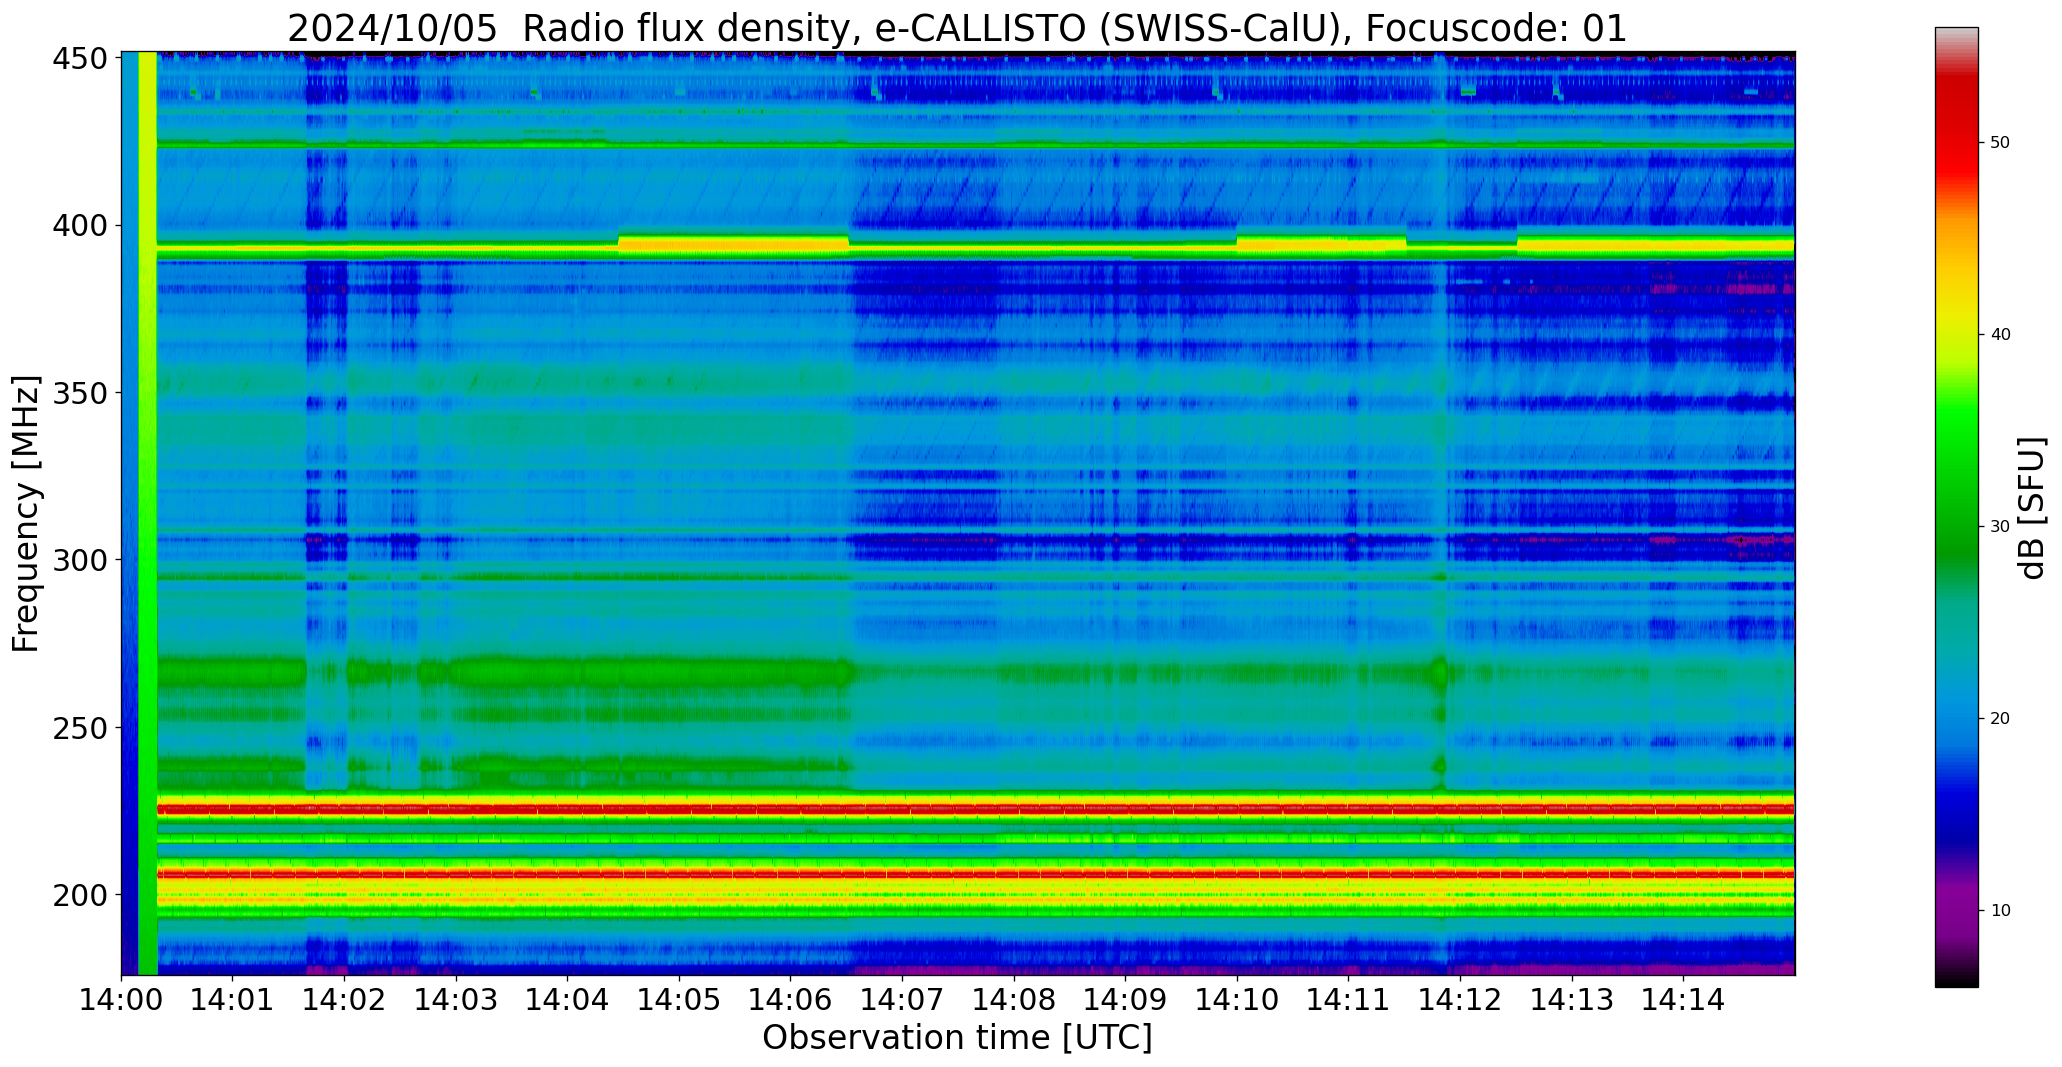Click the raised yellow band segment near 14:05
Screen dimensions: 2062x1067
point(733,243)
